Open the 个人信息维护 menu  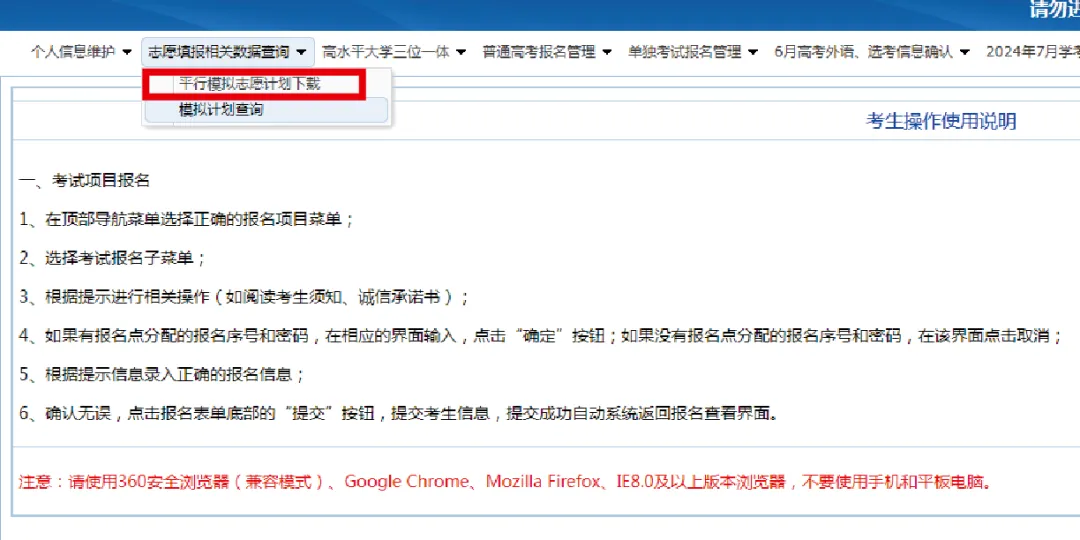point(73,52)
